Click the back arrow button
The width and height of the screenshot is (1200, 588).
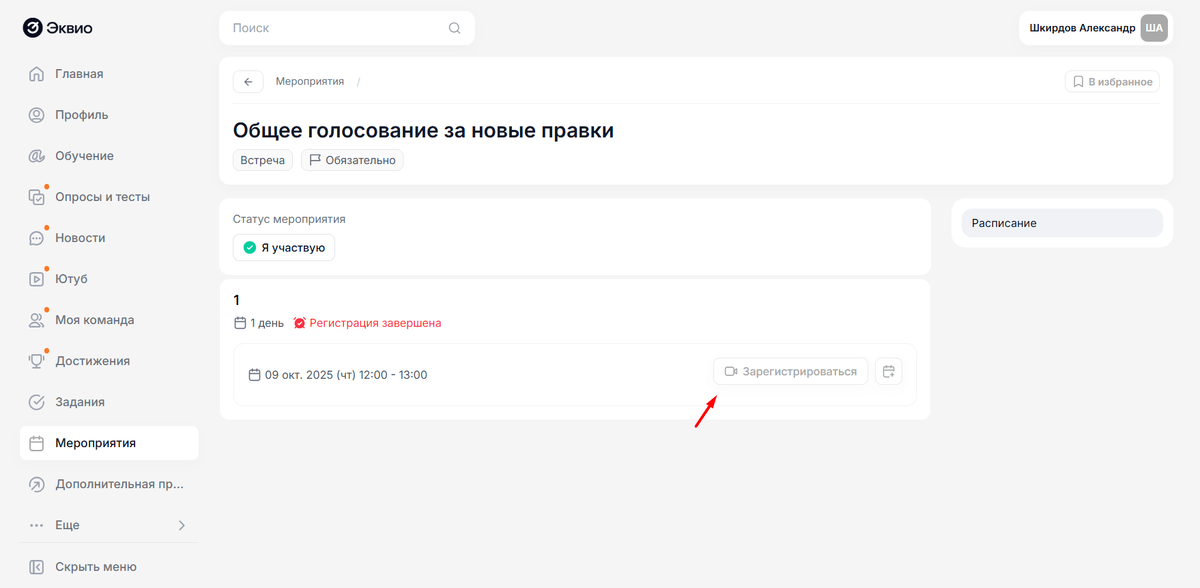[248, 82]
